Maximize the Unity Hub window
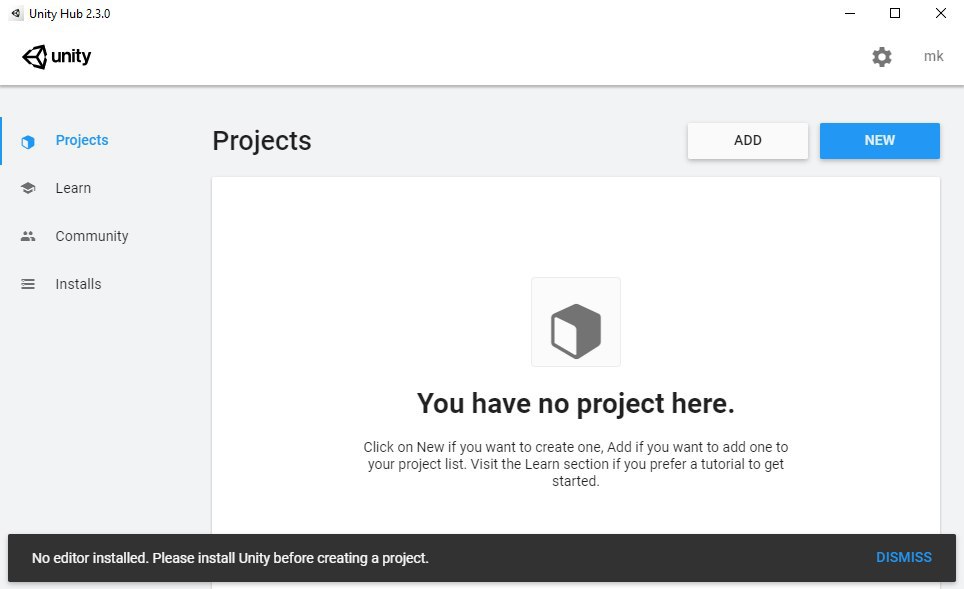Image resolution: width=964 pixels, height=589 pixels. pos(895,14)
